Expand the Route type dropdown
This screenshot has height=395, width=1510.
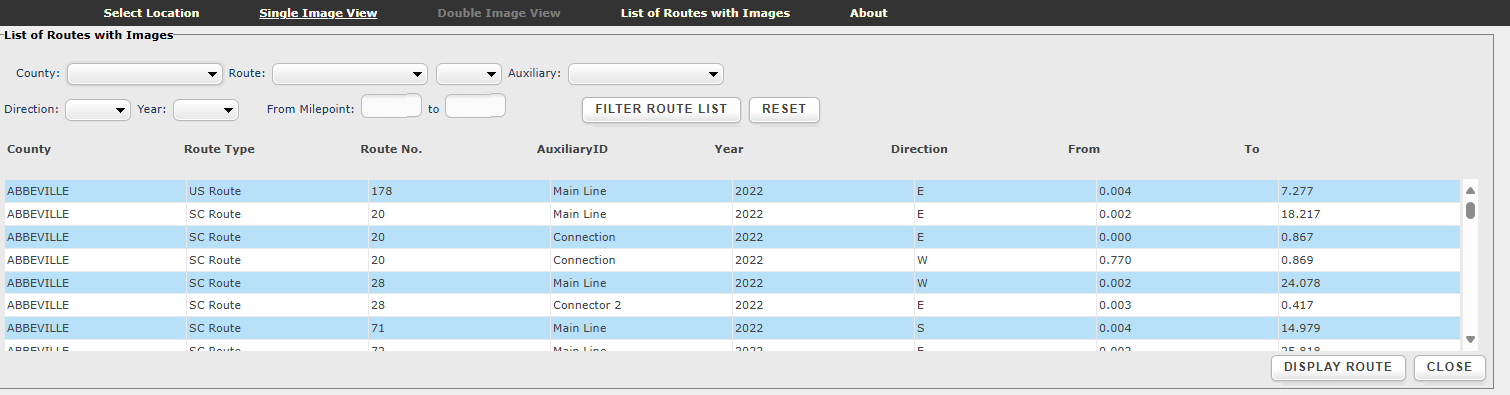pos(351,74)
